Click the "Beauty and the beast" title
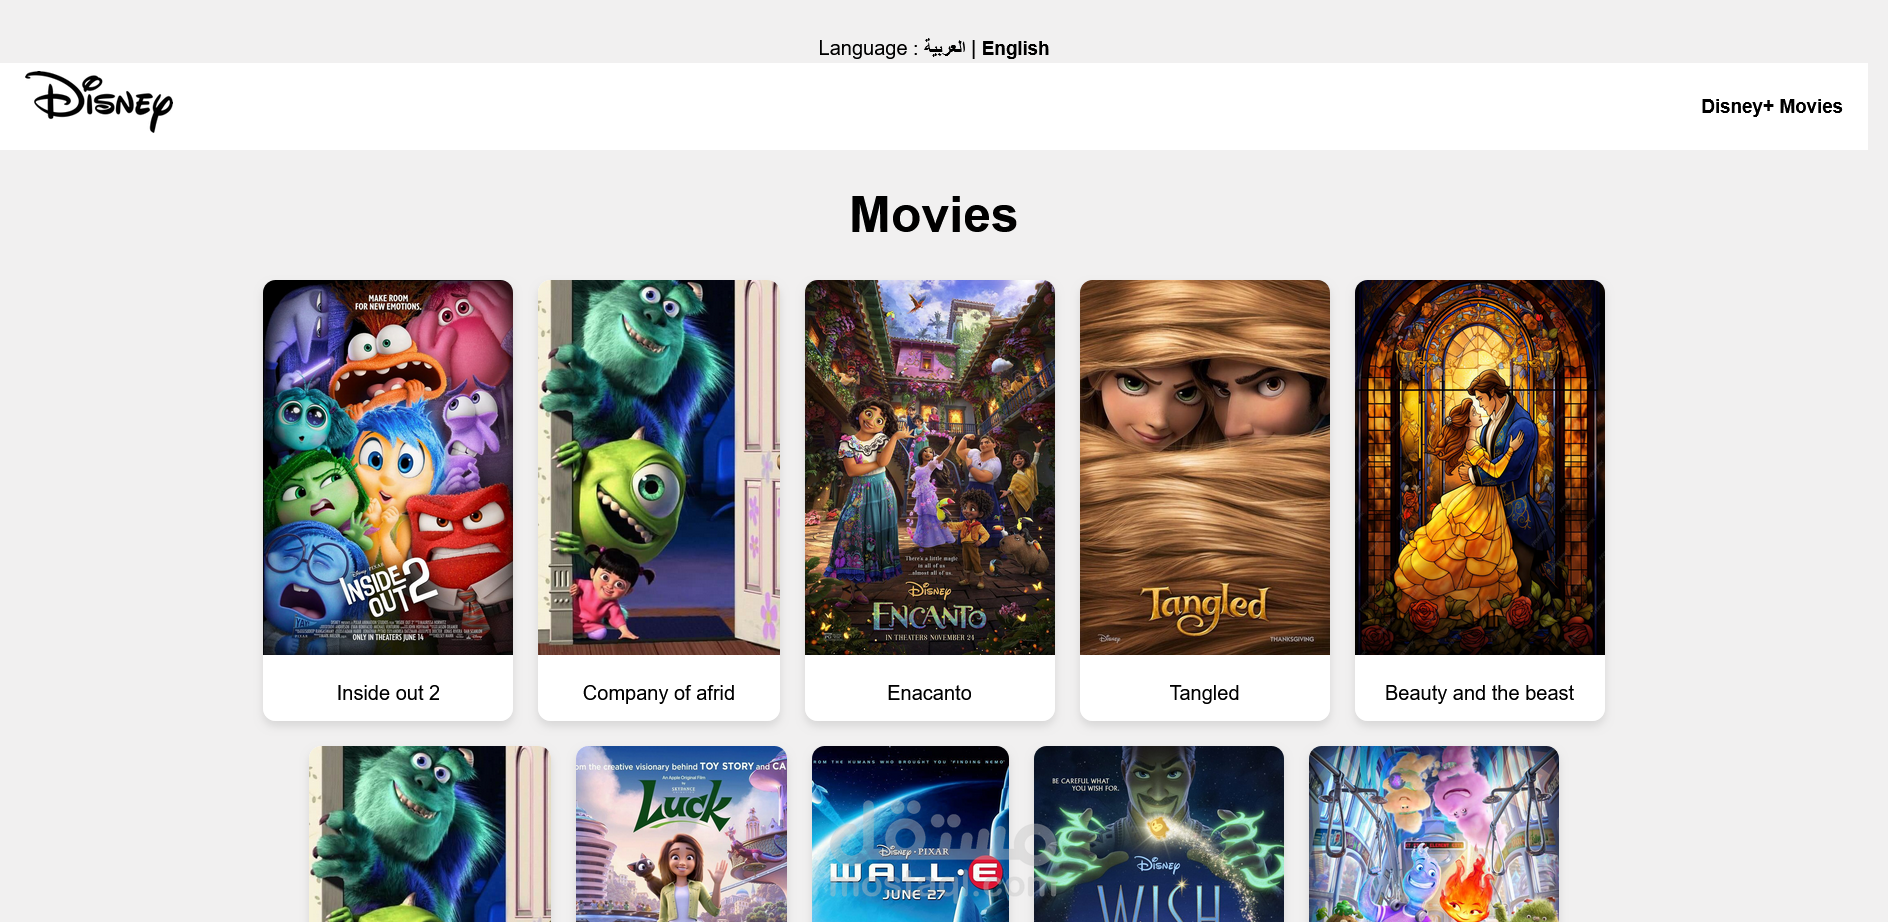Screen dimensions: 1888x922 point(1480,693)
